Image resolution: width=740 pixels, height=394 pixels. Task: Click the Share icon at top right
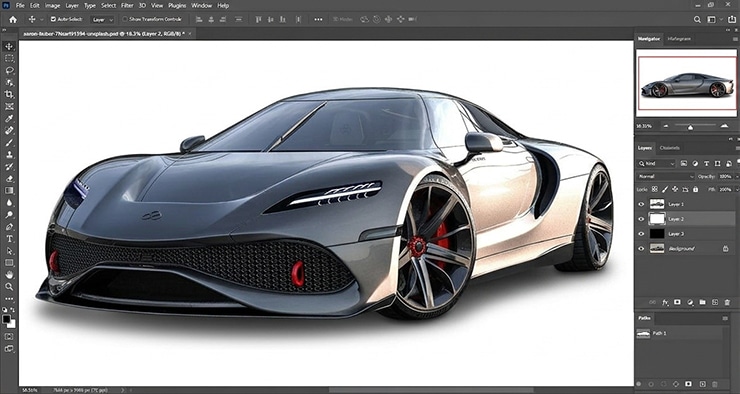(x=732, y=19)
